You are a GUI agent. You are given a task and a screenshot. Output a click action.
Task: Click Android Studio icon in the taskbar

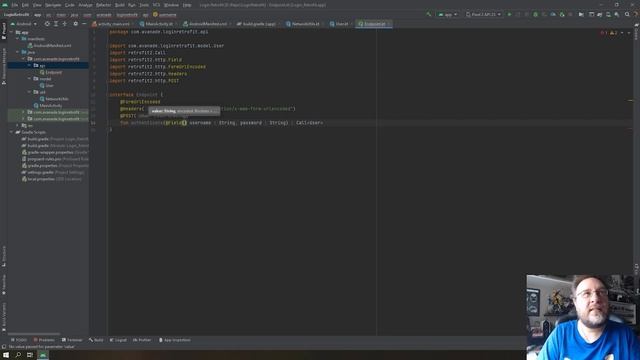[43, 355]
